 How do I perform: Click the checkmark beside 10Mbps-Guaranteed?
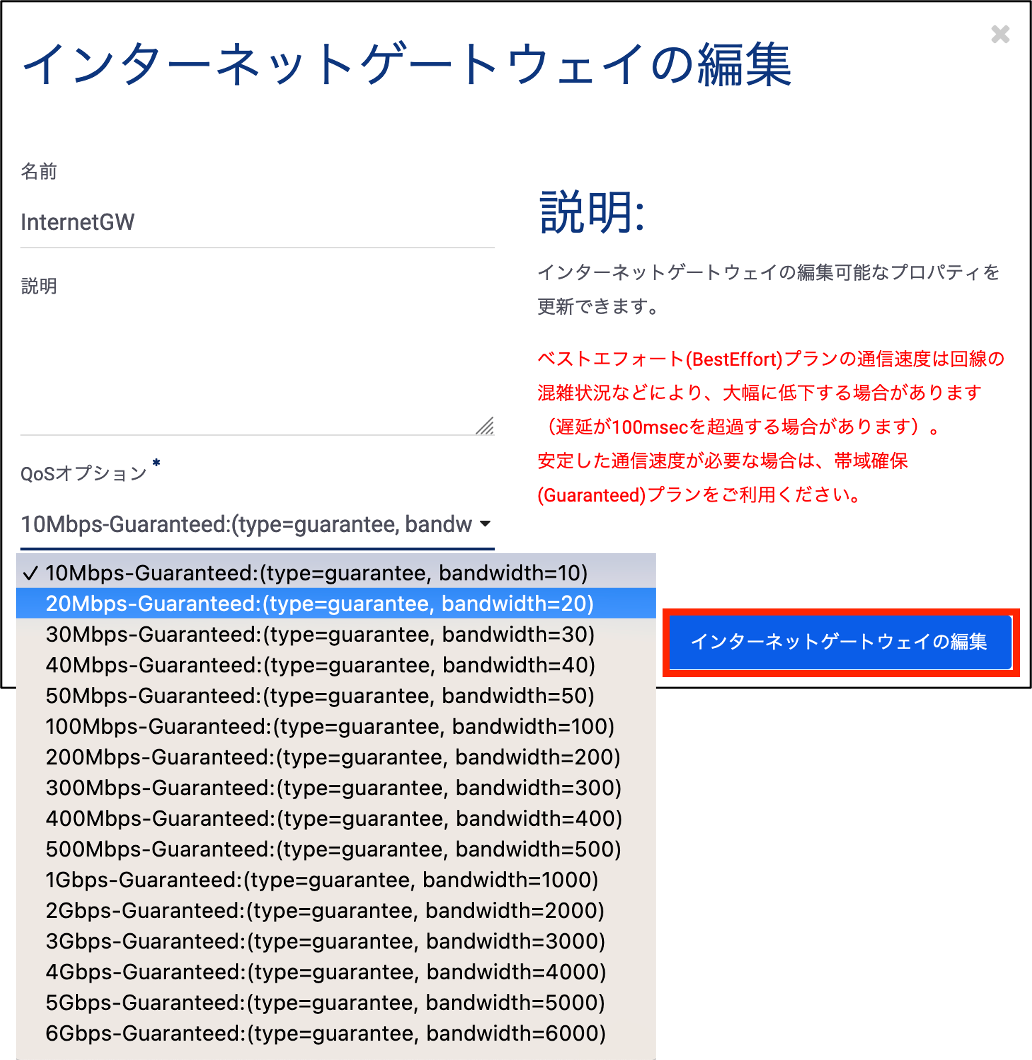click(31, 572)
